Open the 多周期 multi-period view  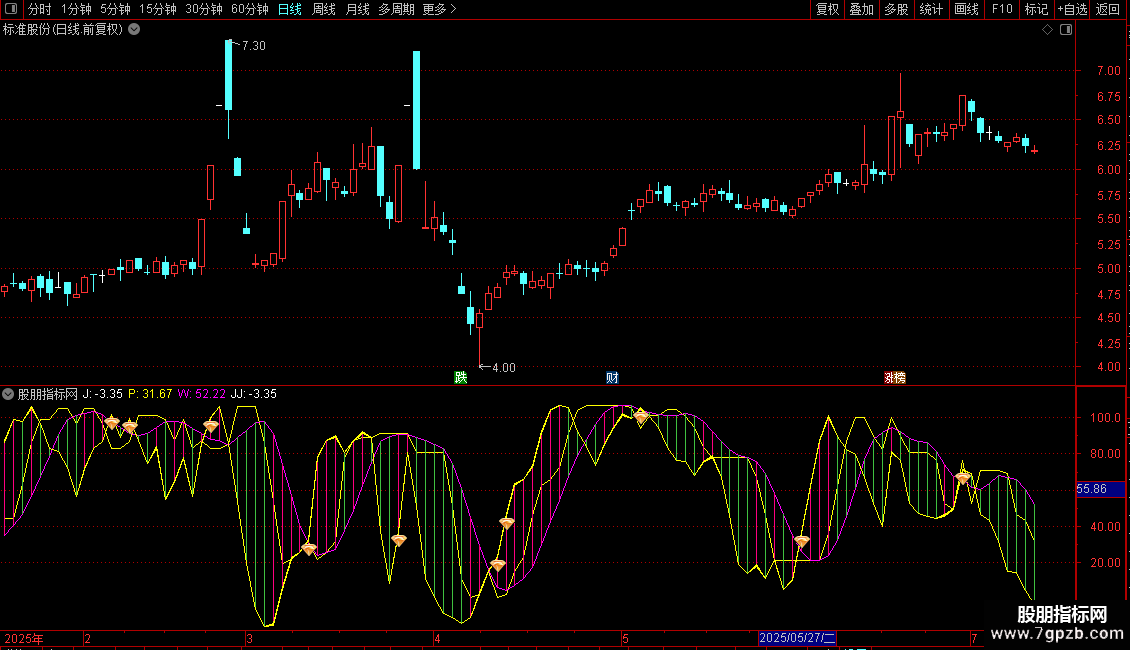(396, 9)
